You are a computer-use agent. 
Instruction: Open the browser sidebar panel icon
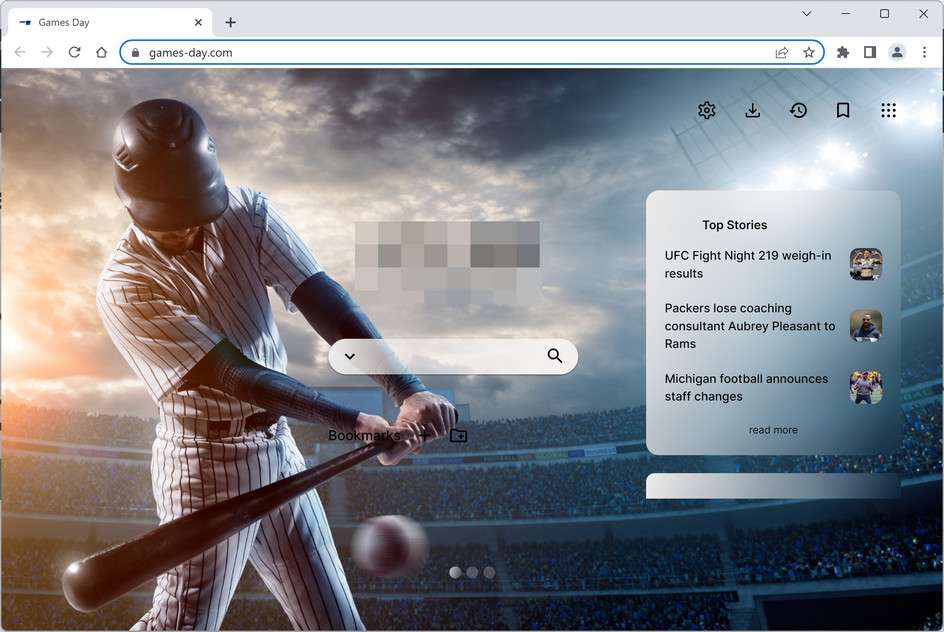coord(869,52)
